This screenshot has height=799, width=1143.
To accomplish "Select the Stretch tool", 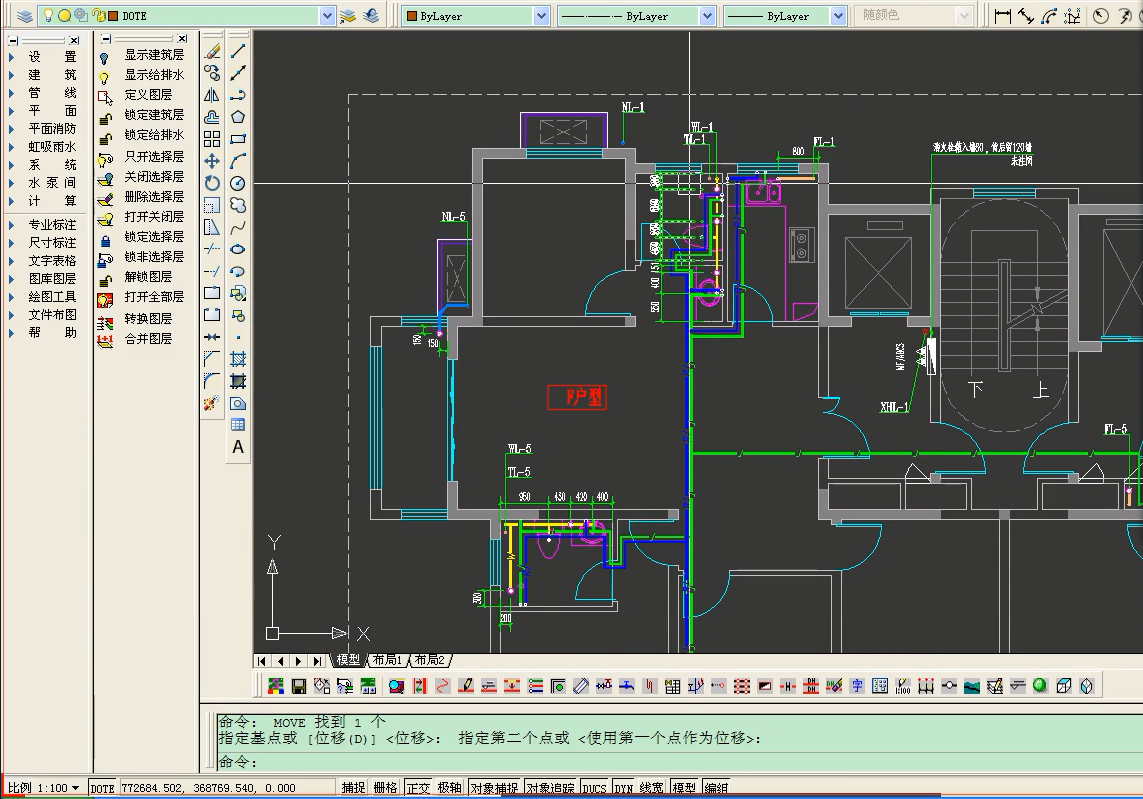I will [x=212, y=227].
